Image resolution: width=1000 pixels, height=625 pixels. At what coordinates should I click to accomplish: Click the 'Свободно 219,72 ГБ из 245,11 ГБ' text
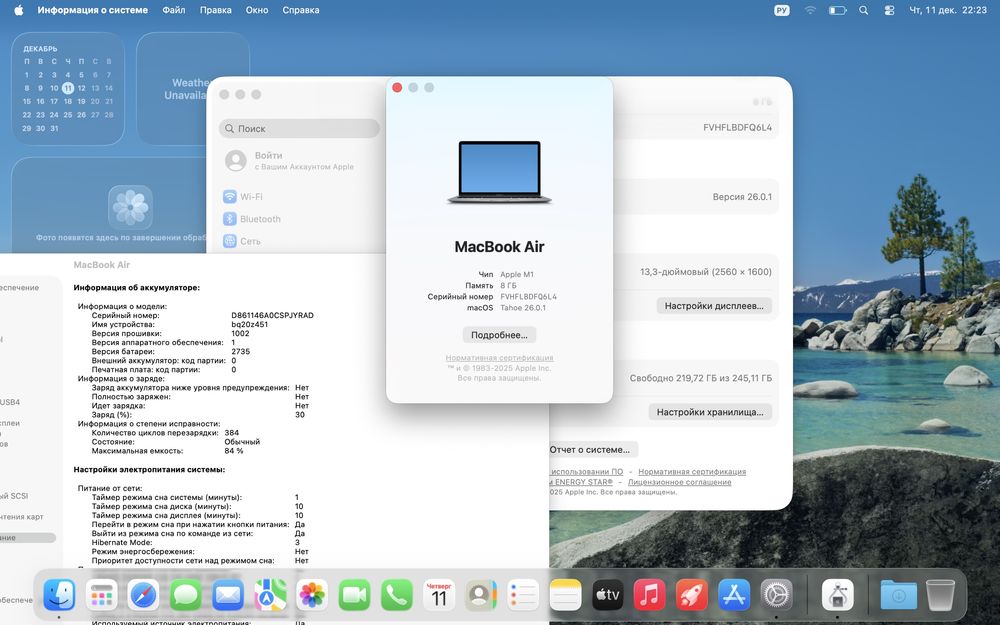point(701,378)
